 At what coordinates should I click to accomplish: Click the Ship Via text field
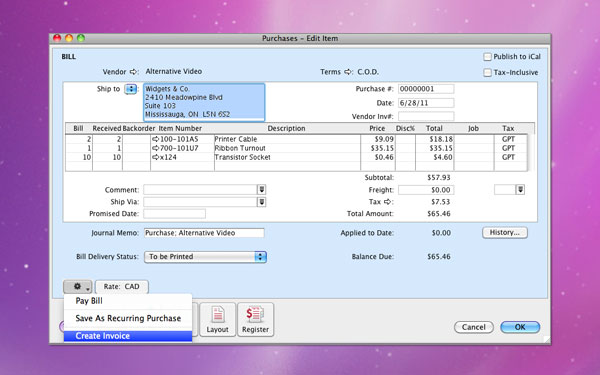201,202
